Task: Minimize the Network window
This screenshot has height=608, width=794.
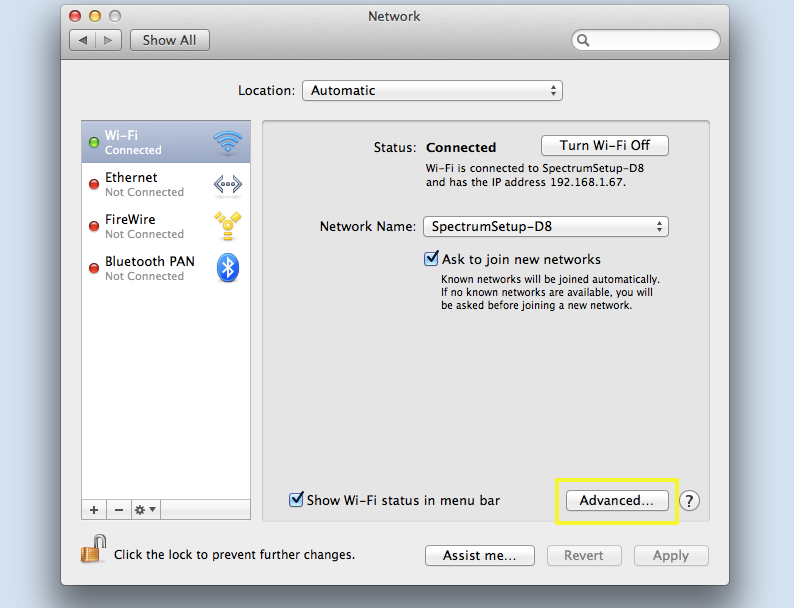Action: click(x=95, y=16)
